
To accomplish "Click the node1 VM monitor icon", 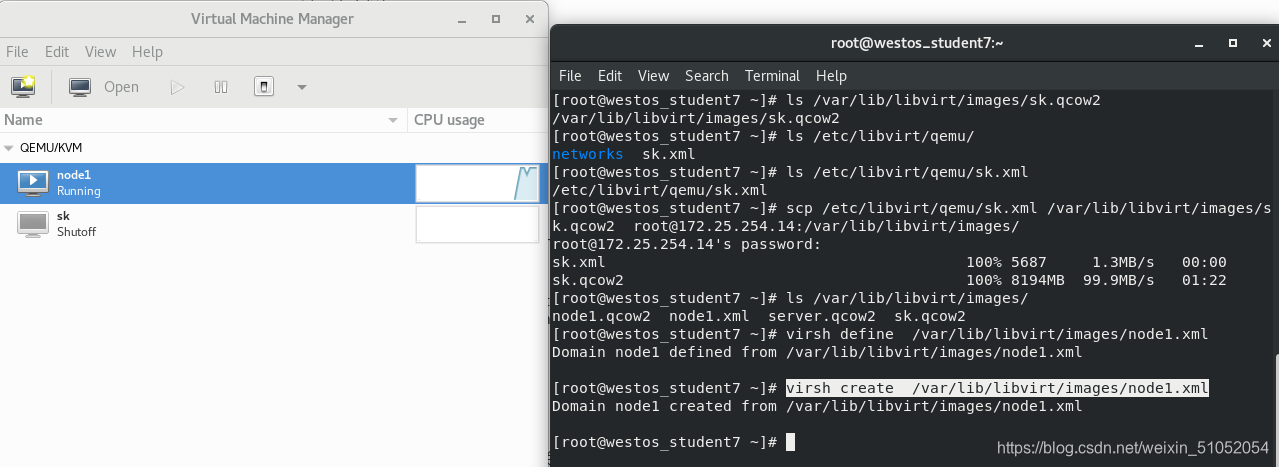I will click(33, 183).
